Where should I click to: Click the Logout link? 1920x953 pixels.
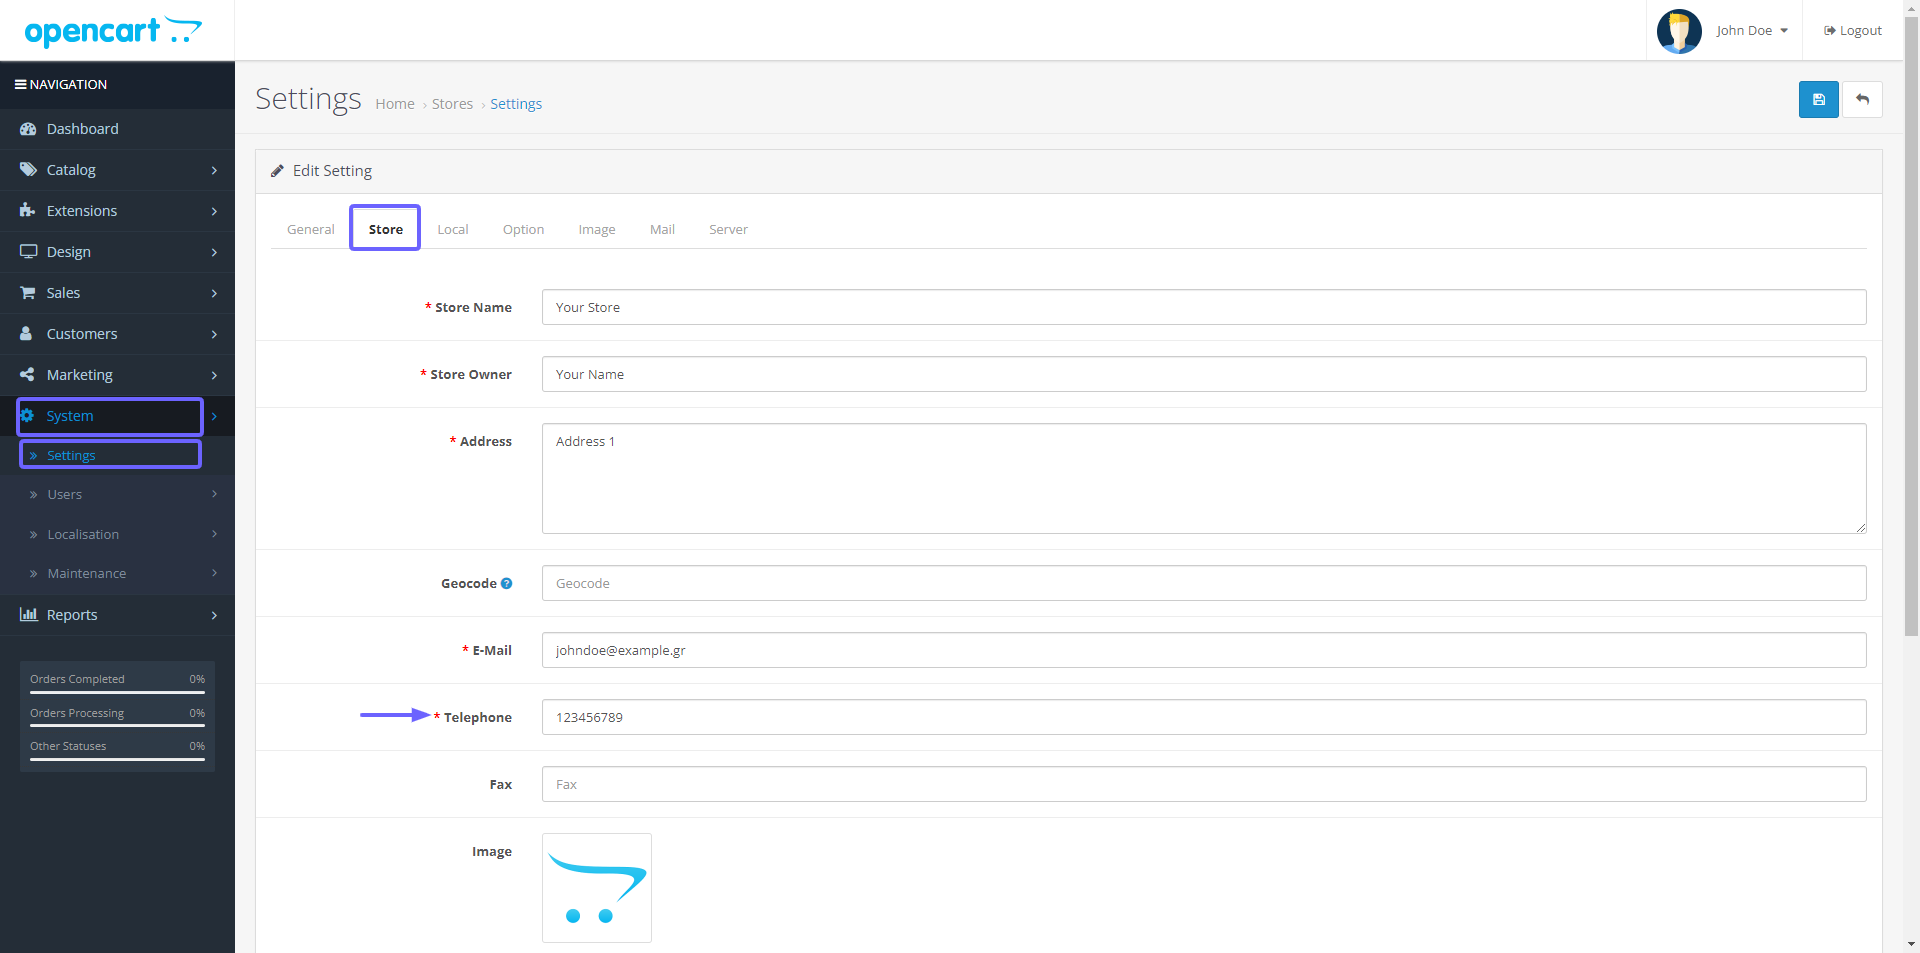click(1853, 31)
